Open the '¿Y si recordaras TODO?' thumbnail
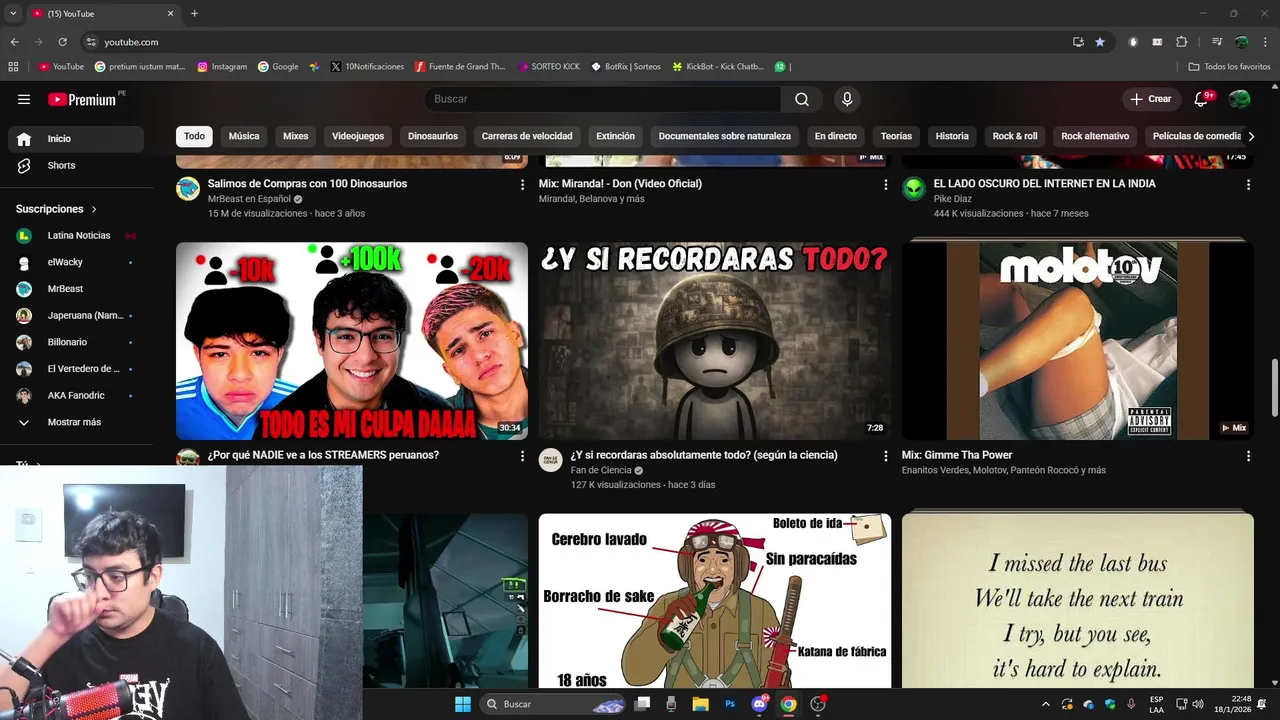Image resolution: width=1280 pixels, height=720 pixels. (715, 341)
